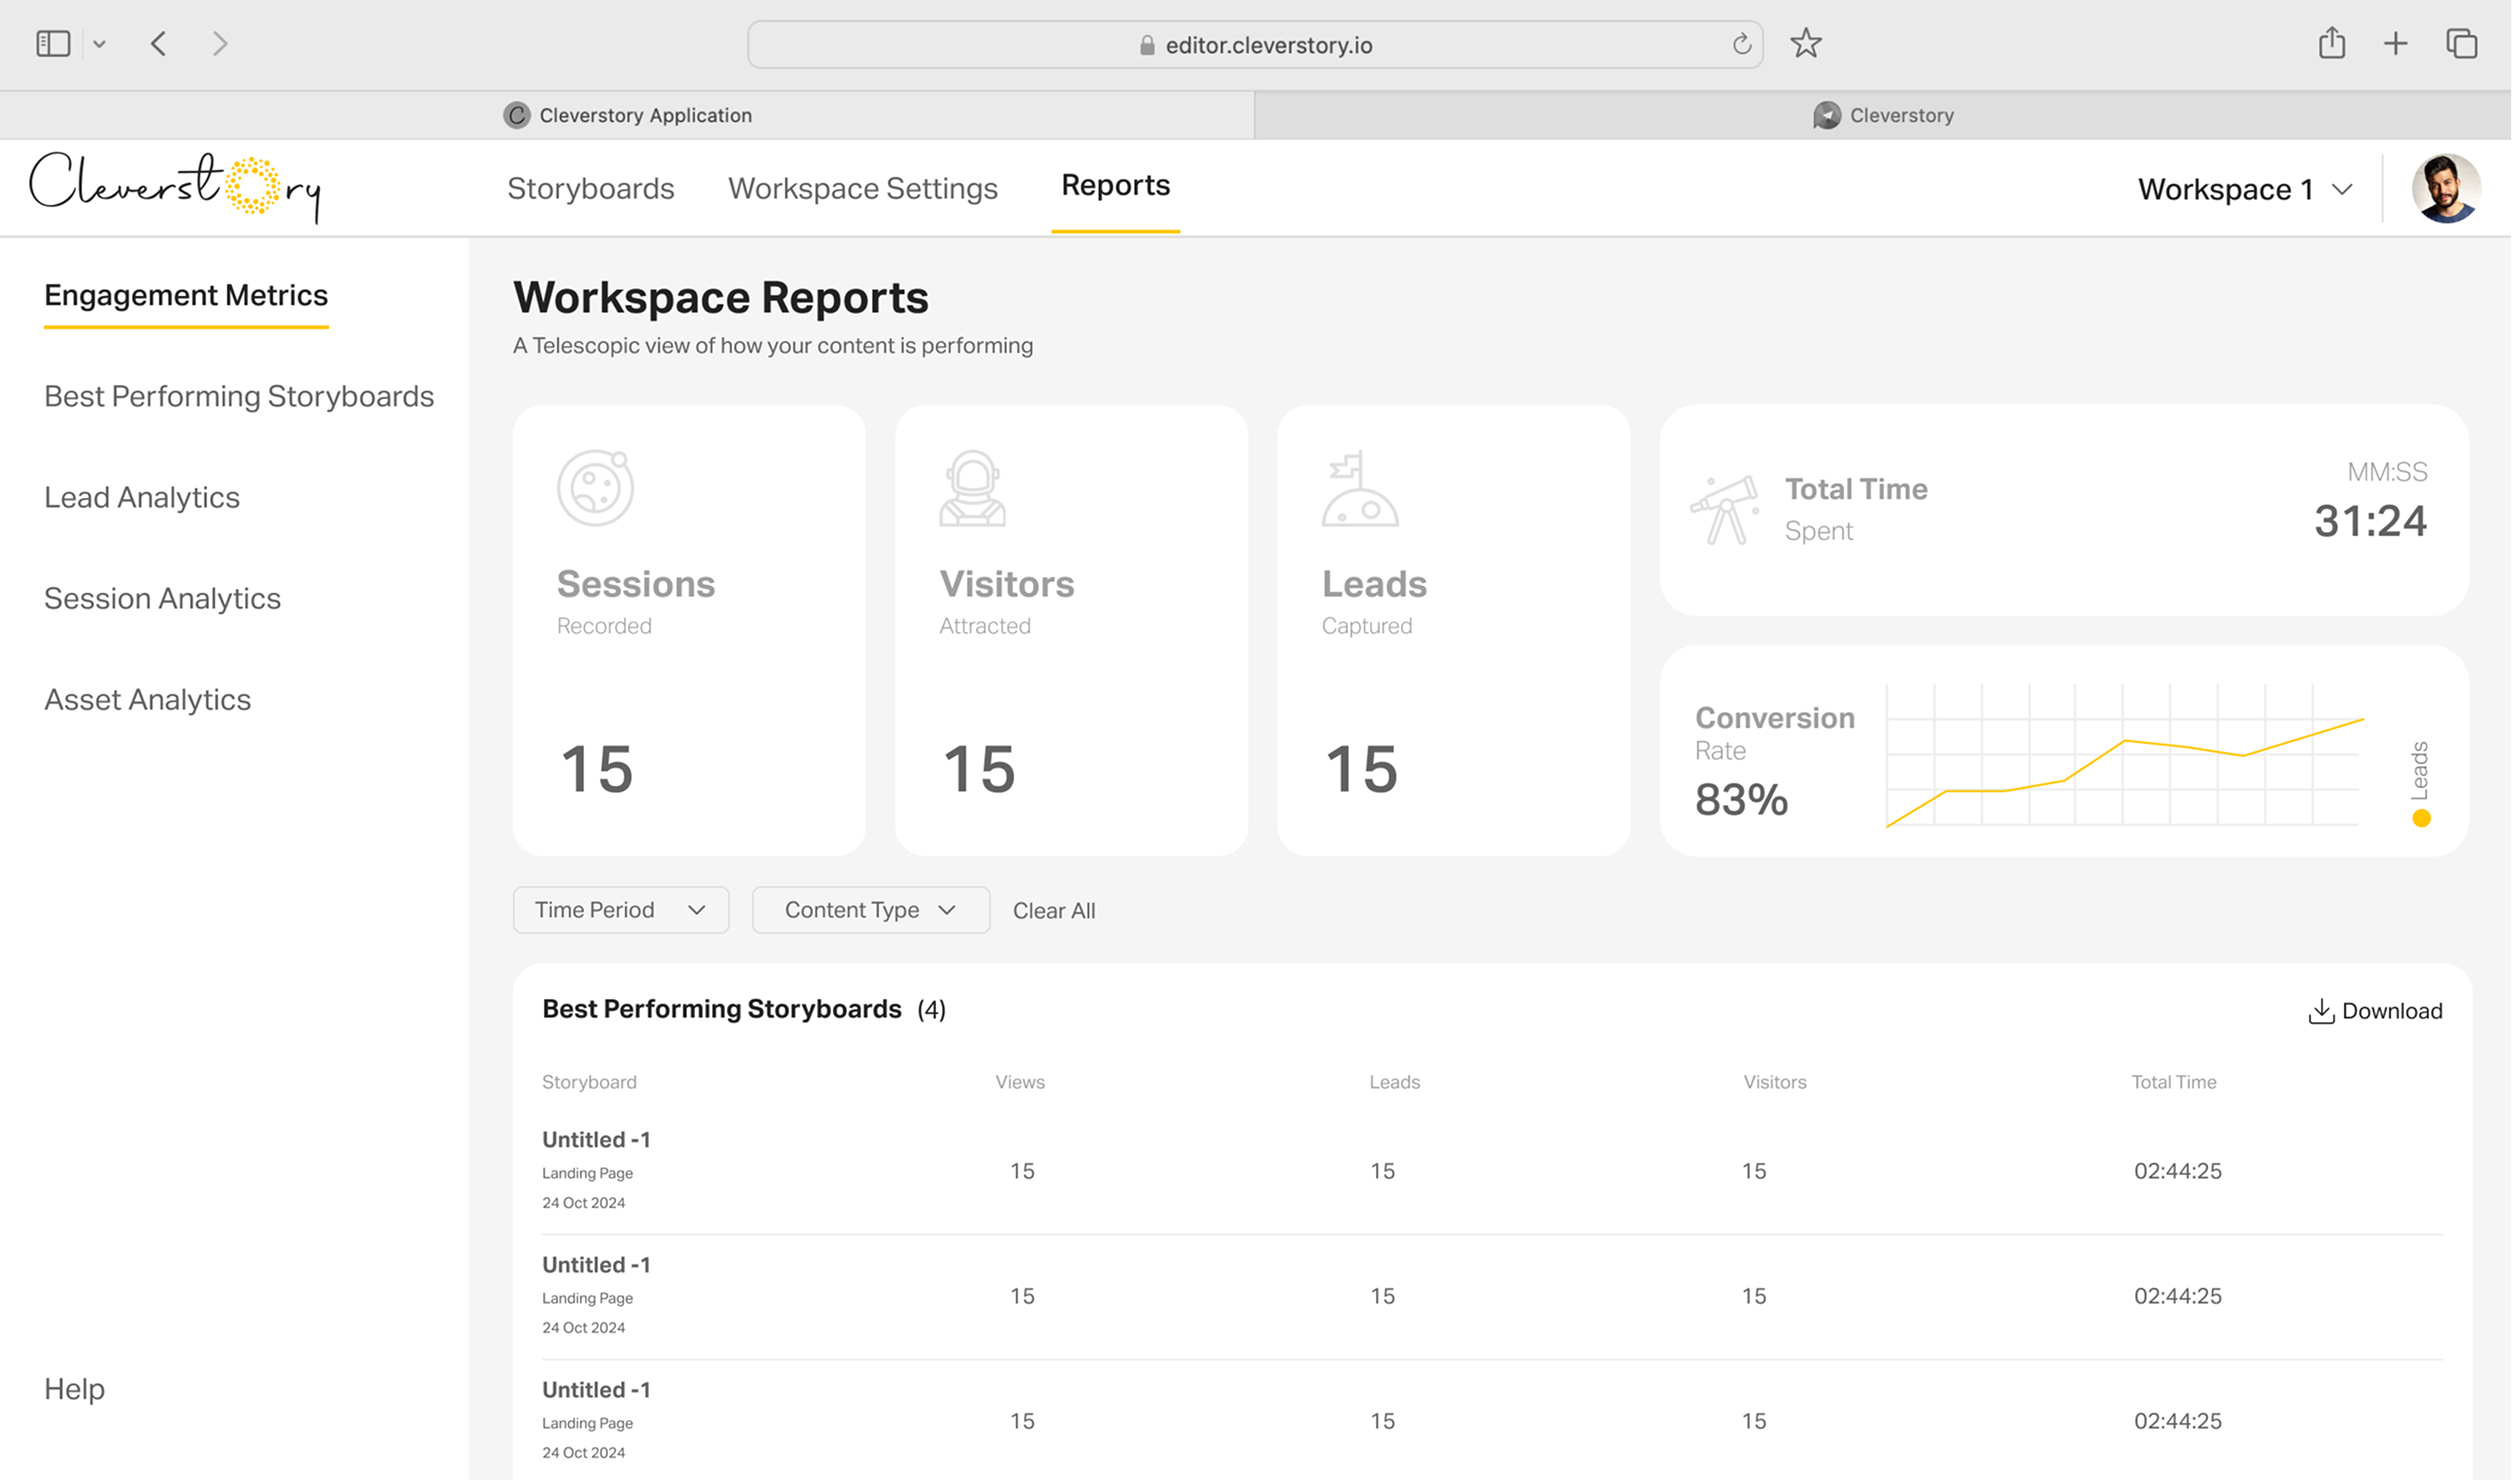Image resolution: width=2512 pixels, height=1480 pixels.
Task: Switch to the Storyboards tab
Action: pos(591,188)
